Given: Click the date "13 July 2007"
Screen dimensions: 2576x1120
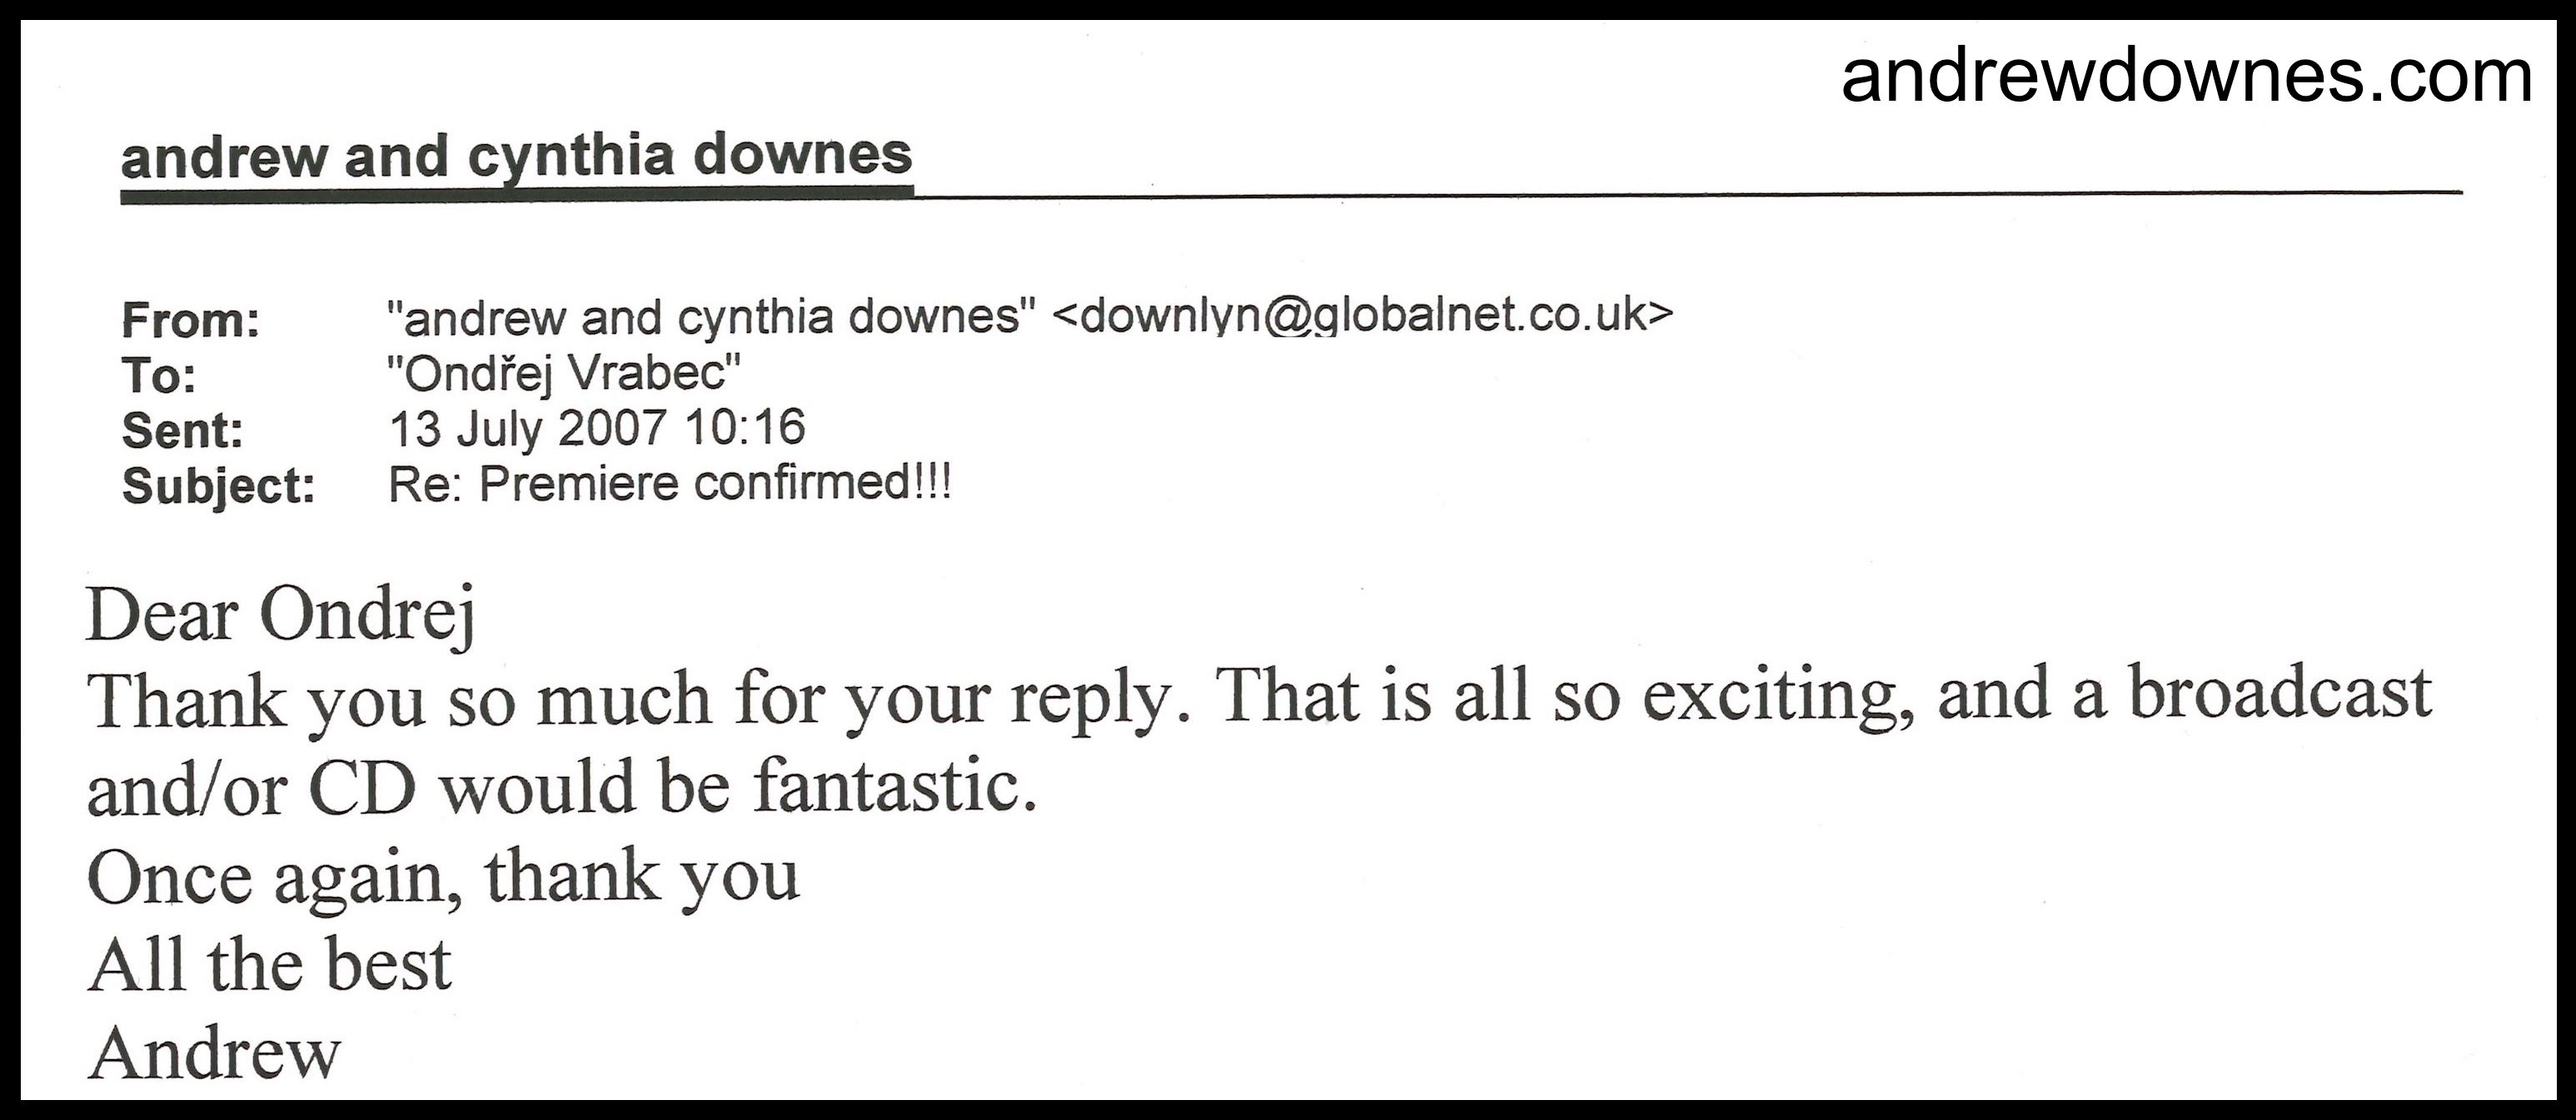Looking at the screenshot, I should (527, 429).
